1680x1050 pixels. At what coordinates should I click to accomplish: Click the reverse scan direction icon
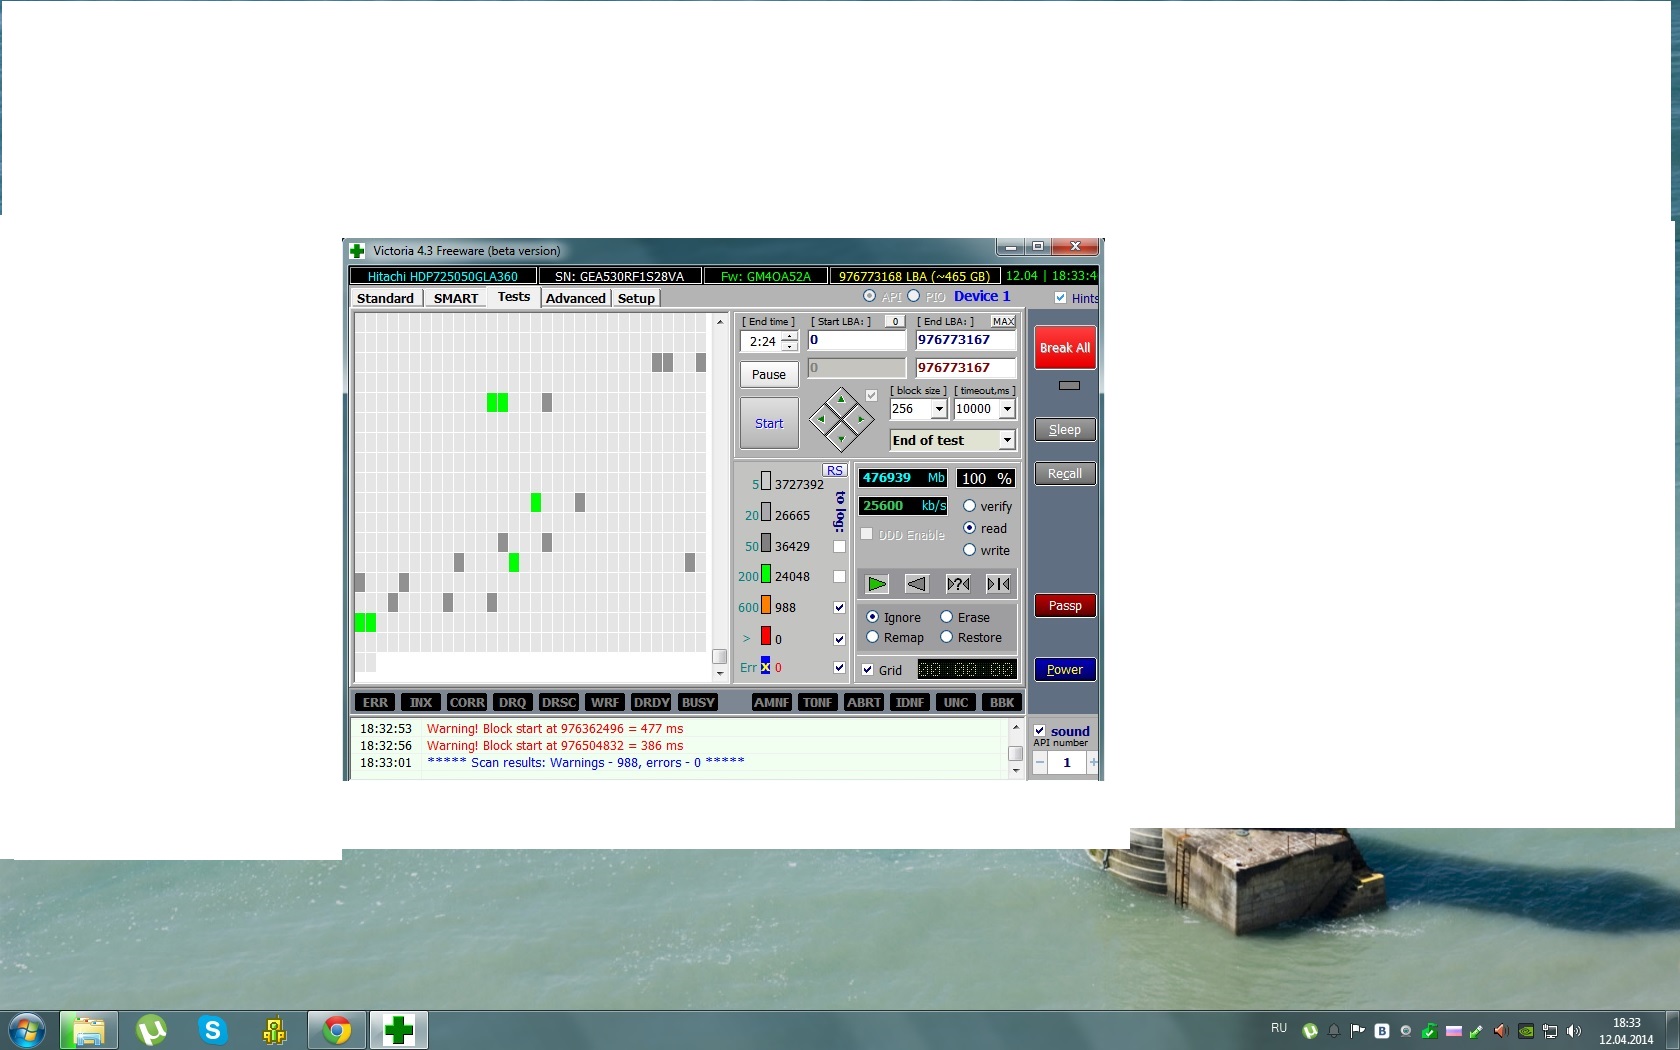point(917,584)
